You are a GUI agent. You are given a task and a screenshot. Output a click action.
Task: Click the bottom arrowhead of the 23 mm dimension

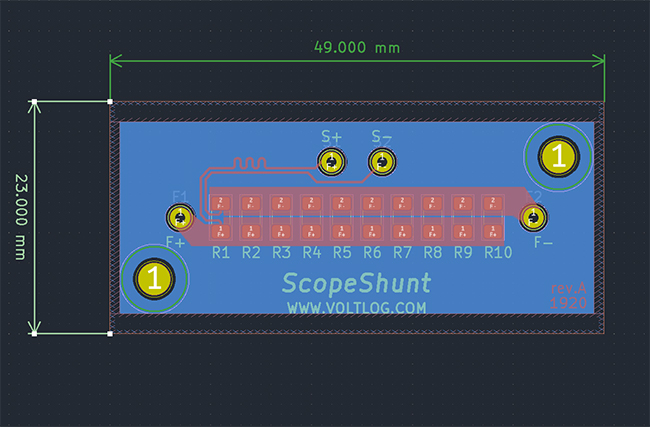[x=34, y=327]
